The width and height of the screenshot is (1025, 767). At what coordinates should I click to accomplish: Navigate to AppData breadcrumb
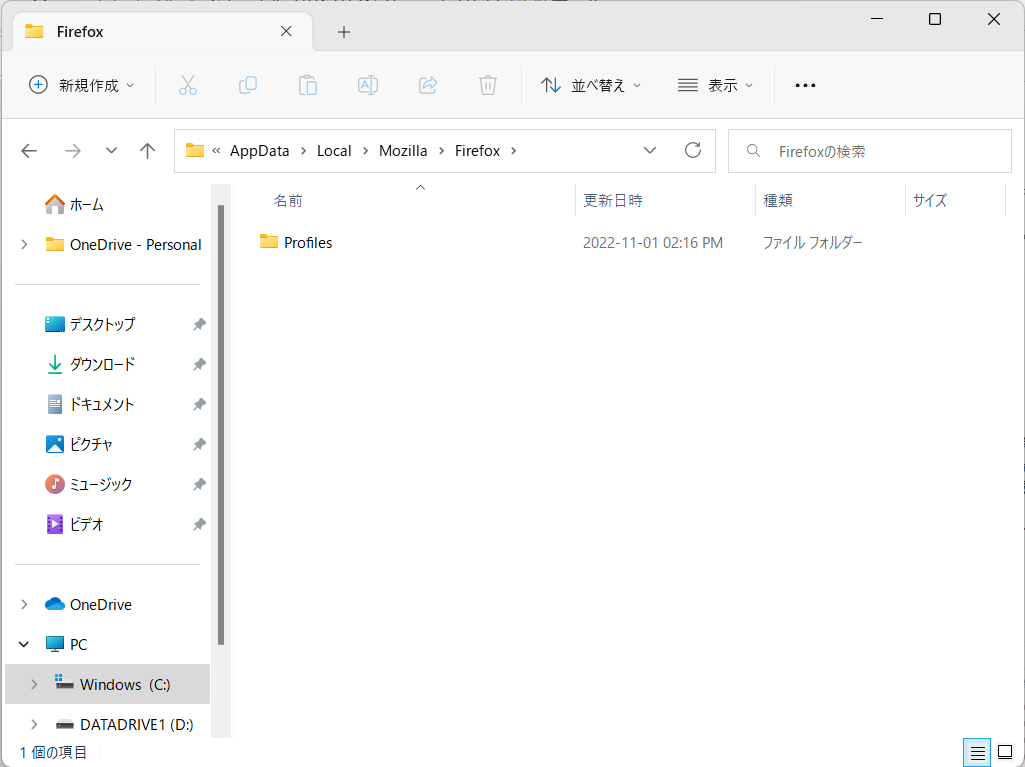(x=260, y=151)
